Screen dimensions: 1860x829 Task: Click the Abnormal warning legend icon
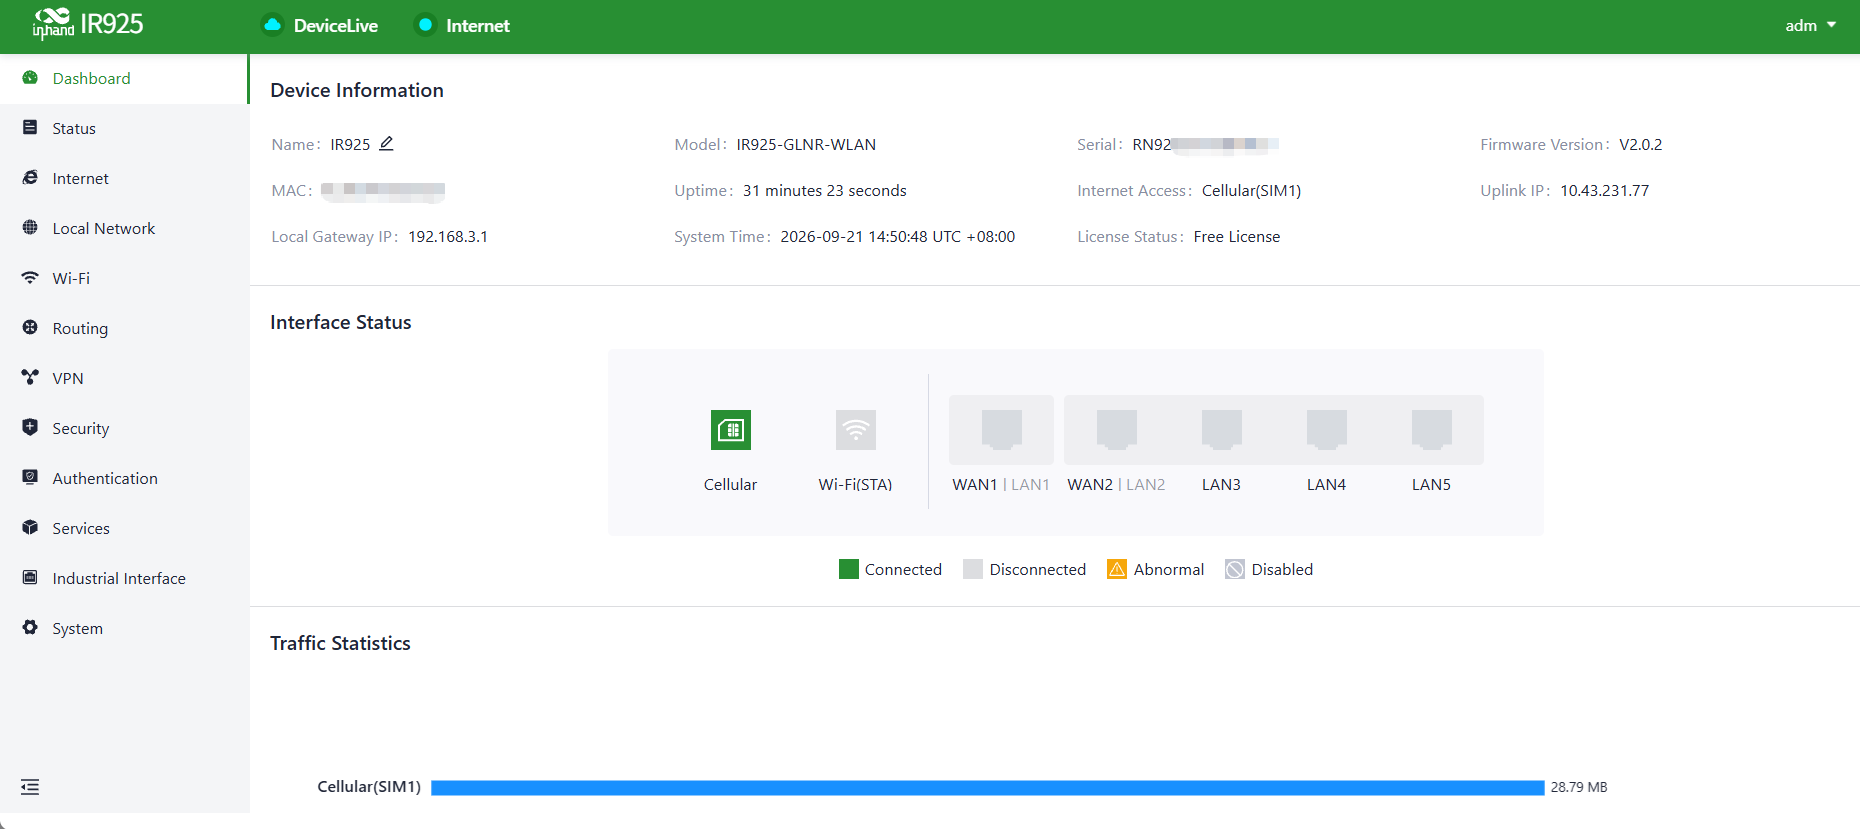1117,569
